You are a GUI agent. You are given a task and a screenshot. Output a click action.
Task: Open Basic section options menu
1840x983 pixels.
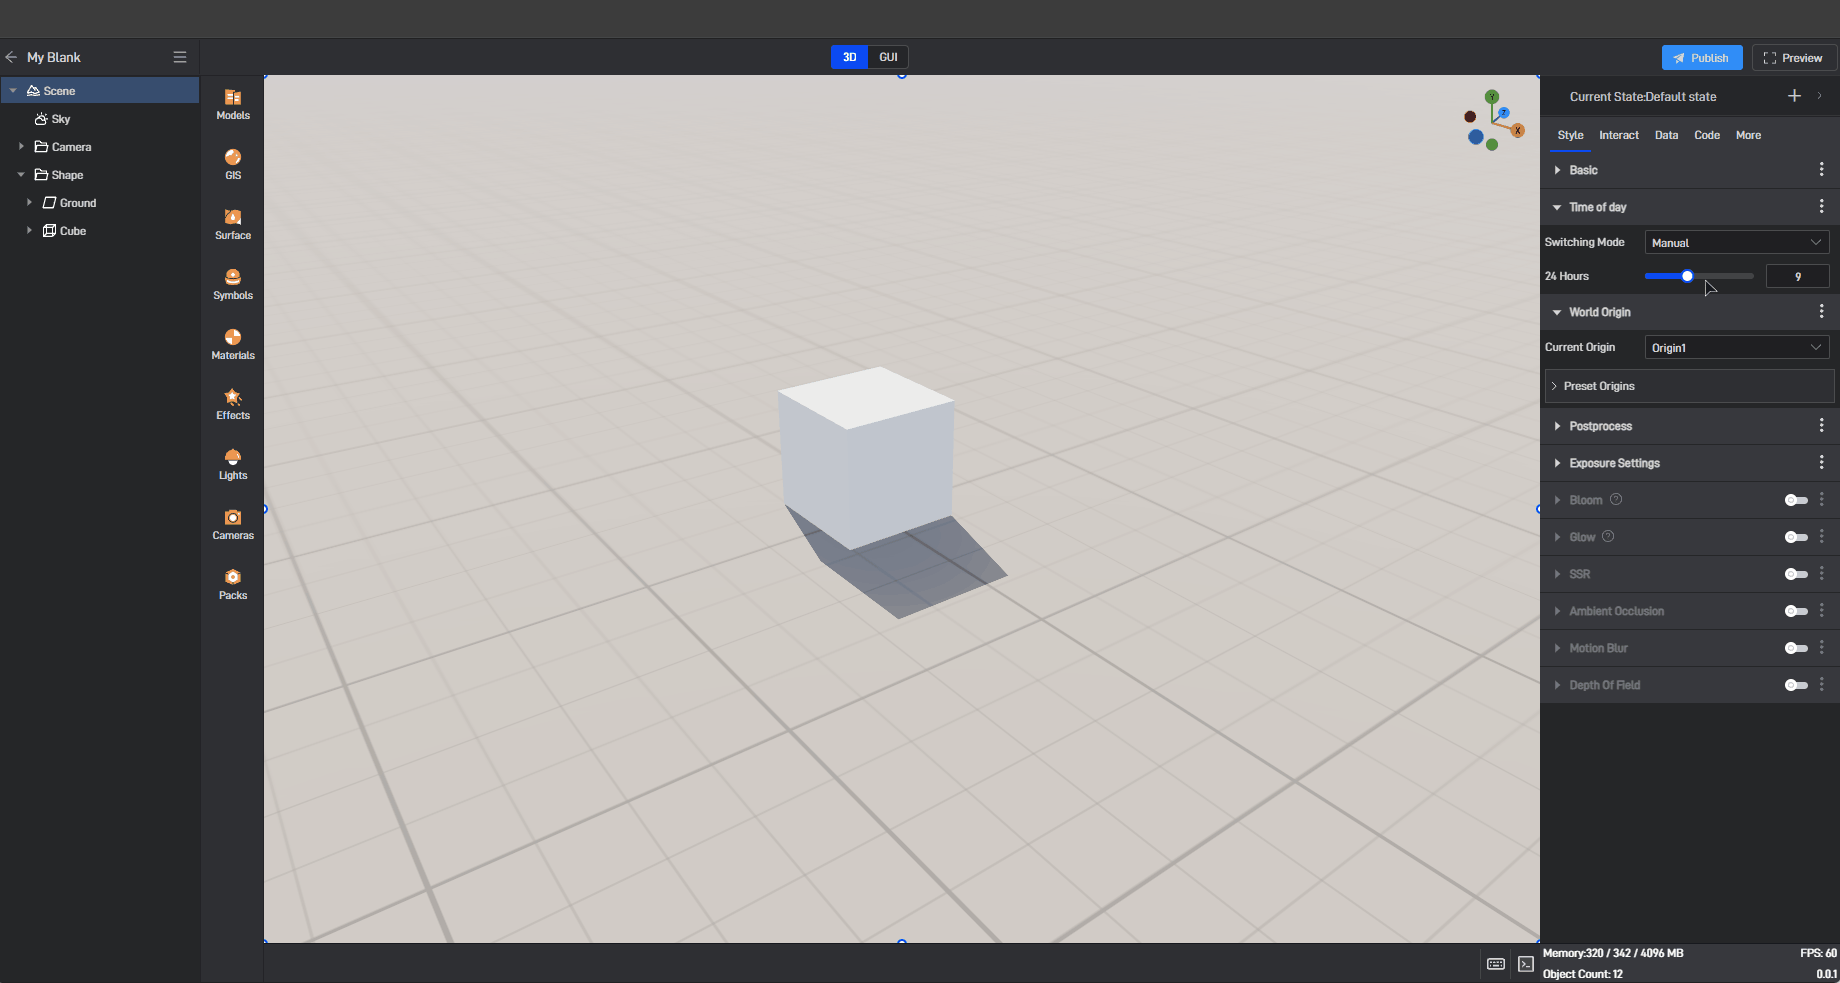(x=1821, y=170)
